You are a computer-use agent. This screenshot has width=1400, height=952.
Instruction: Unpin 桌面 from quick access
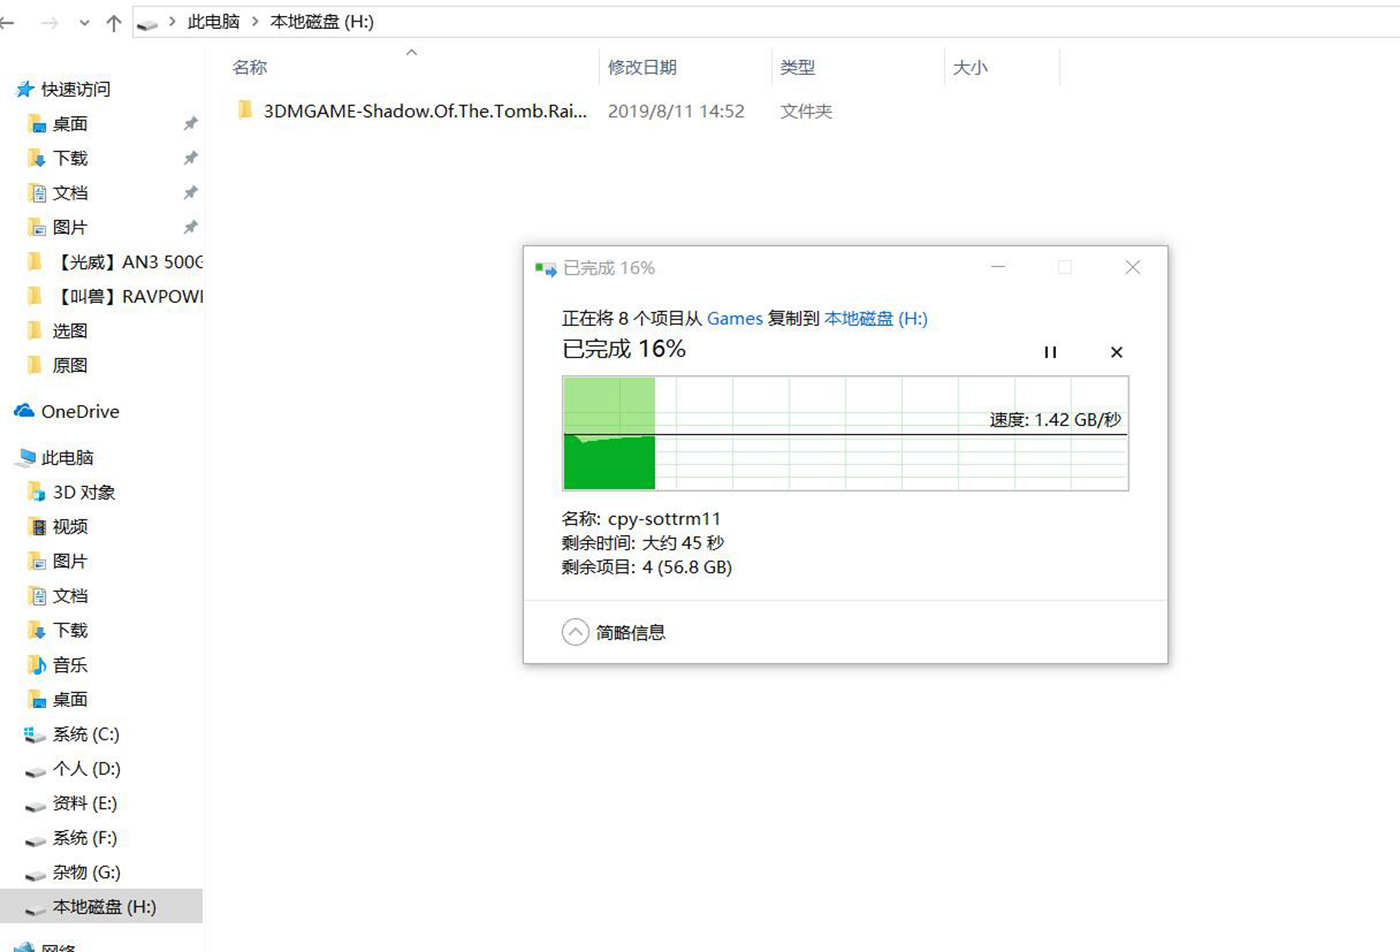190,123
